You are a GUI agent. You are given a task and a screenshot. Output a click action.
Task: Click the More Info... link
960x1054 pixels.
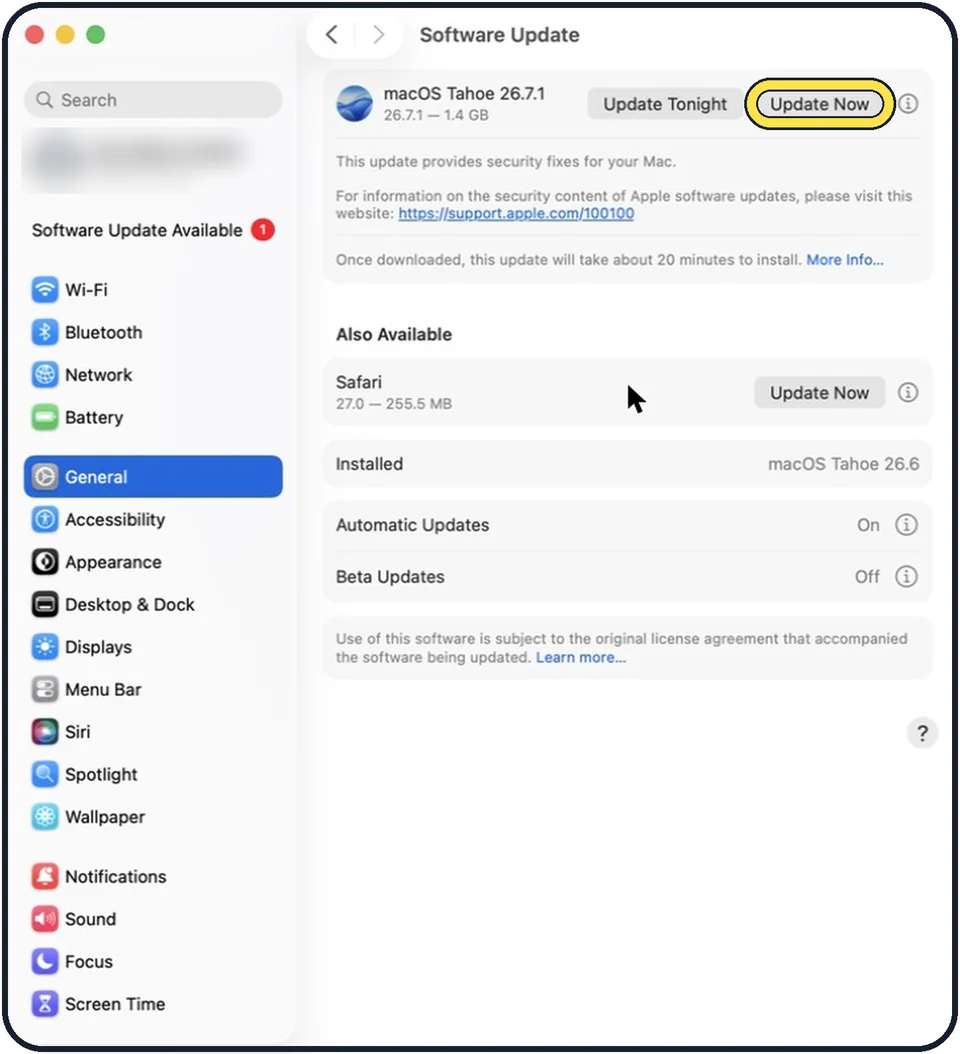click(844, 259)
